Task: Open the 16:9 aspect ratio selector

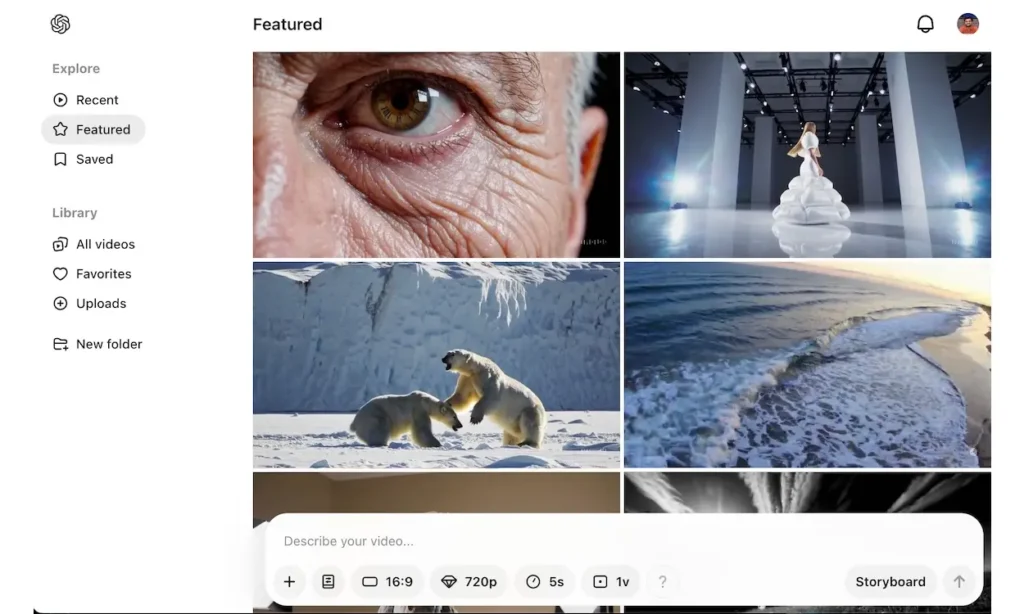Action: tap(387, 581)
